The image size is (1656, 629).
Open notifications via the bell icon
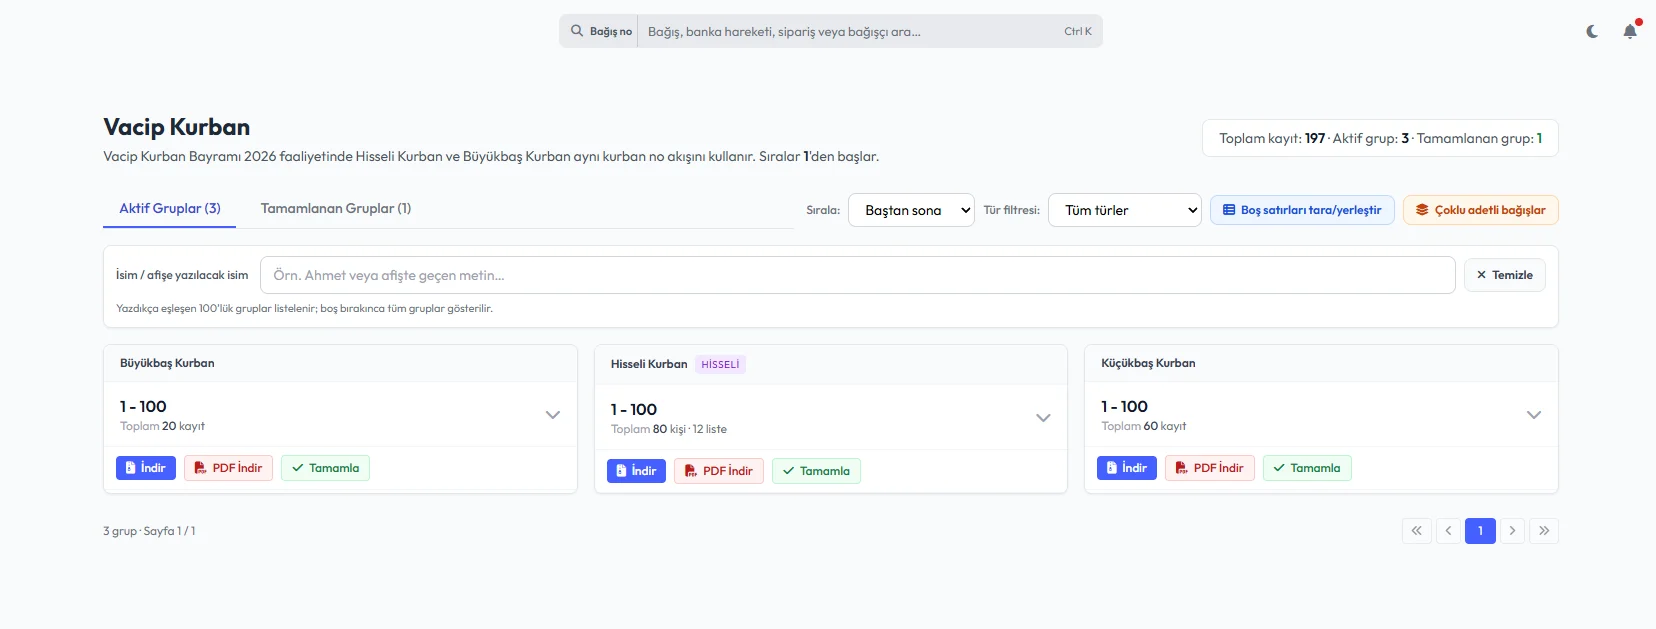pyautogui.click(x=1630, y=31)
